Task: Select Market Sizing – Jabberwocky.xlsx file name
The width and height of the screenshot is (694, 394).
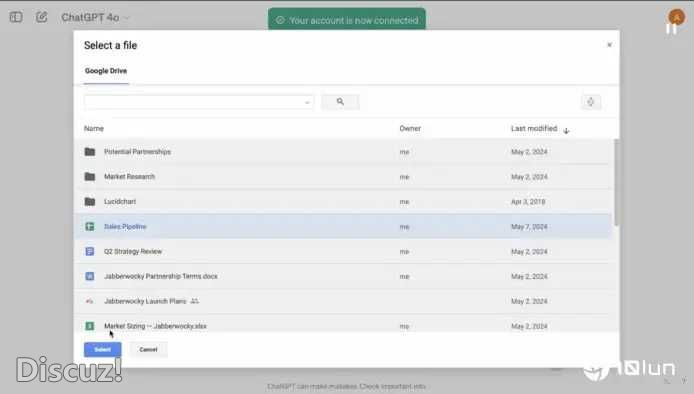Action: (x=155, y=326)
